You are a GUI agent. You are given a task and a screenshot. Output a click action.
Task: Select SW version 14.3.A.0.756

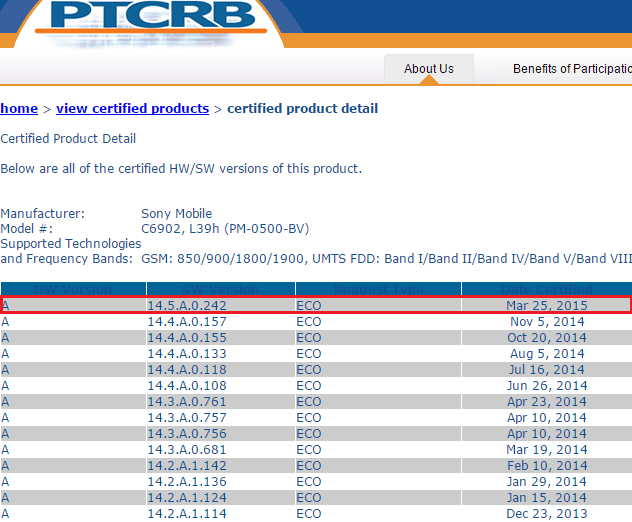click(x=187, y=433)
